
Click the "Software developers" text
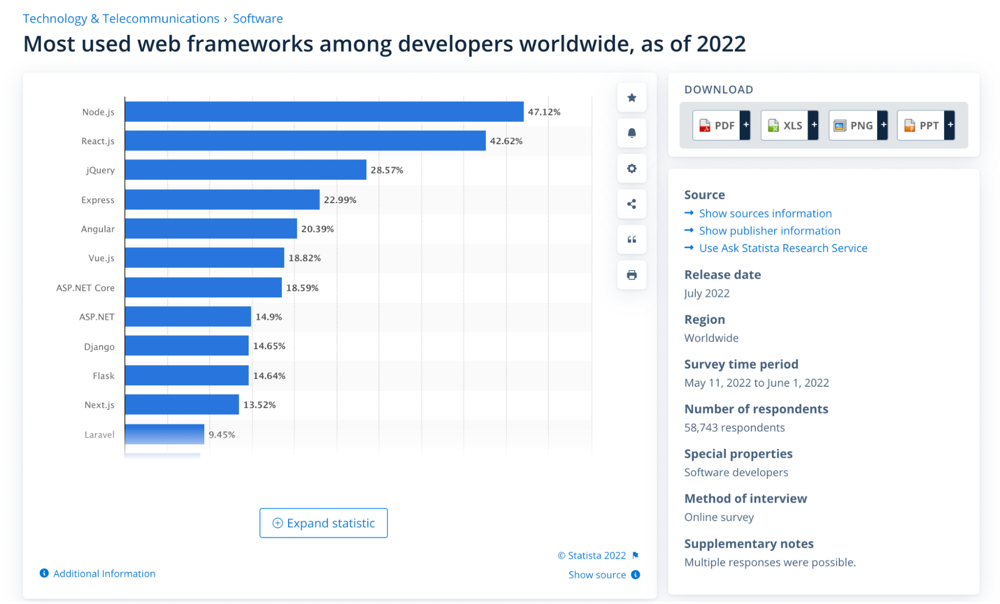click(x=736, y=472)
